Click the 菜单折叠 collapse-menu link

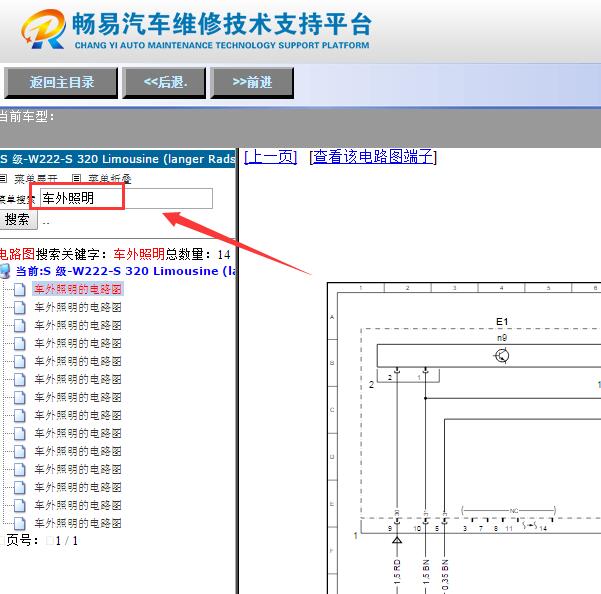tap(110, 179)
